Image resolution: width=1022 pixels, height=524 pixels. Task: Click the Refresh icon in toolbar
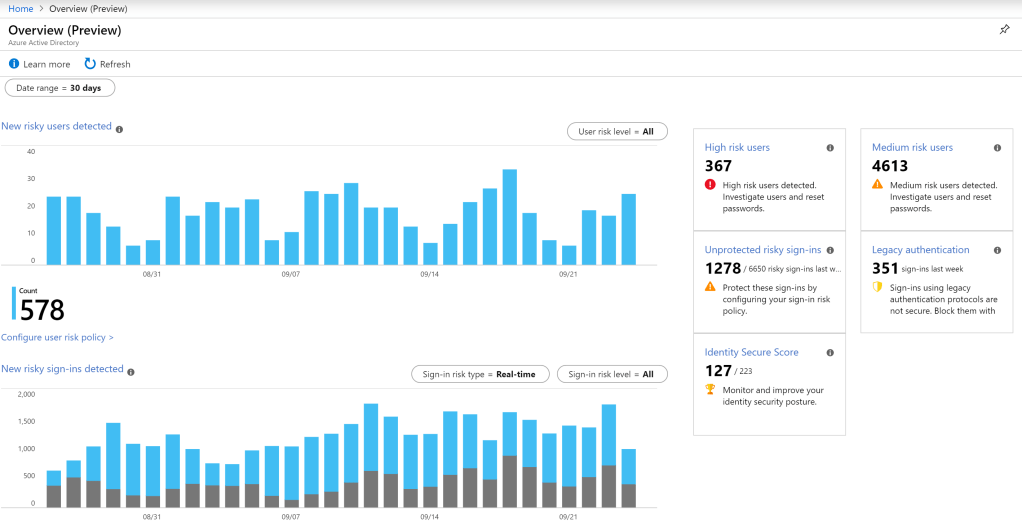coord(90,64)
